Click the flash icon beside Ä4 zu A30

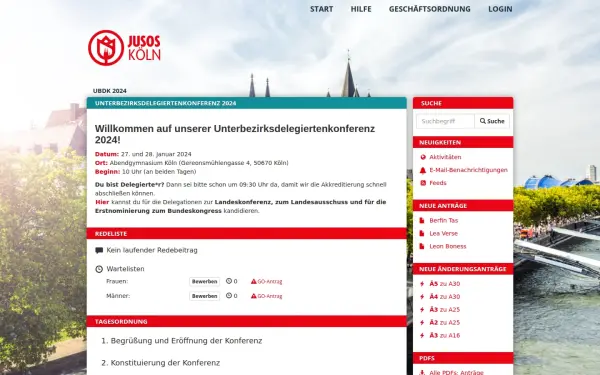(422, 297)
